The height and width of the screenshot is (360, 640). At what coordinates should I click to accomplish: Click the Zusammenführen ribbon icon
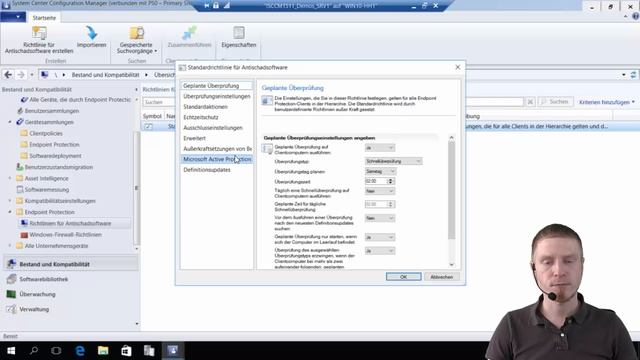point(189,33)
